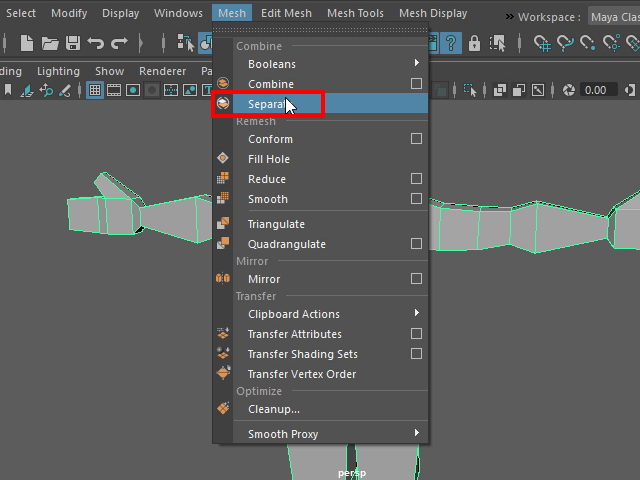Click the Open Scene folder icon

[x=50, y=43]
